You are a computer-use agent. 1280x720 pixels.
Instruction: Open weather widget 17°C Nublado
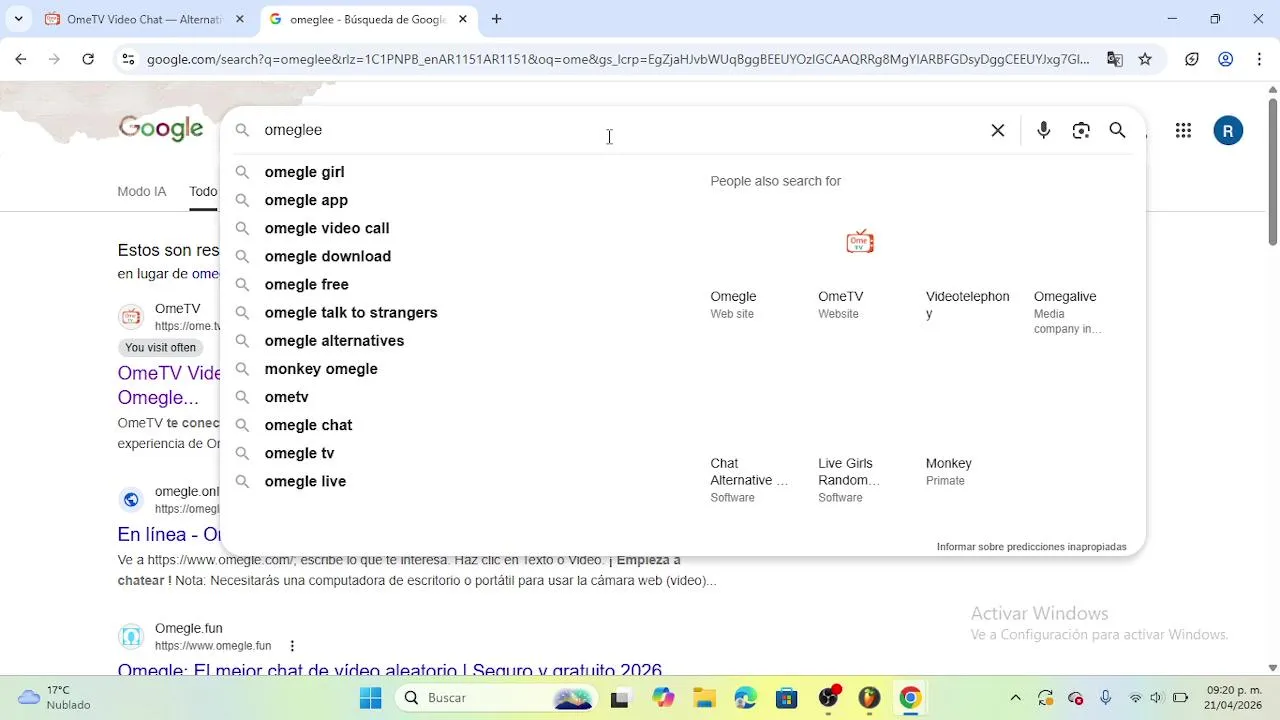pos(55,698)
